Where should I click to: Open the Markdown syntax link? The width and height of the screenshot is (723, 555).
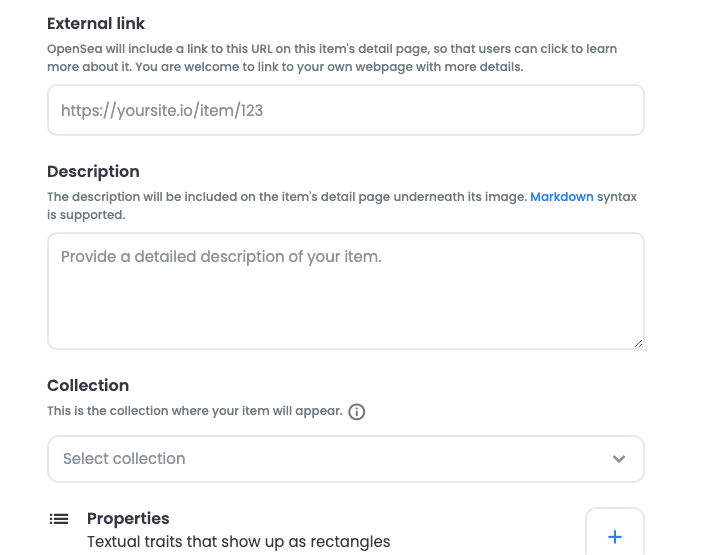[561, 197]
